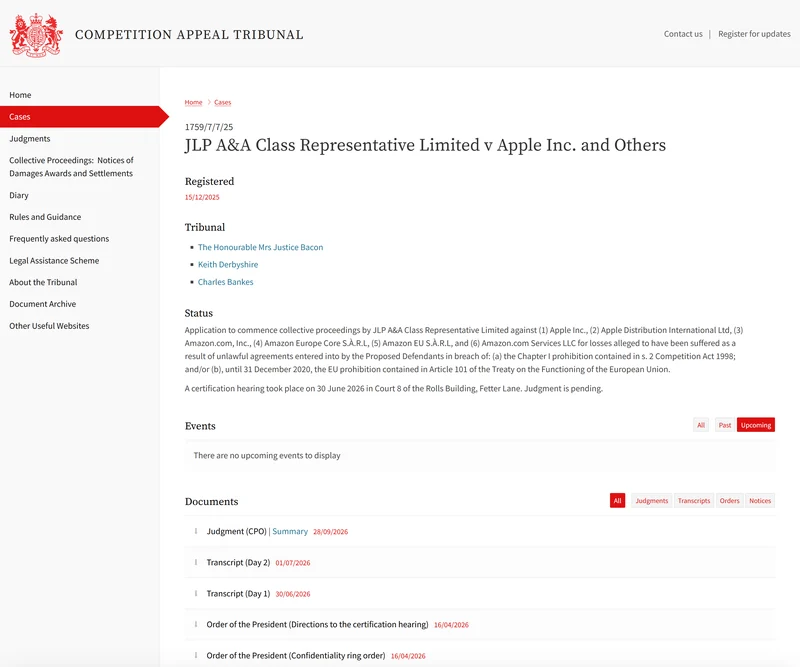Open The Honourable Mrs Justice Bacon profile
Viewport: 800px width, 667px height.
260,248
